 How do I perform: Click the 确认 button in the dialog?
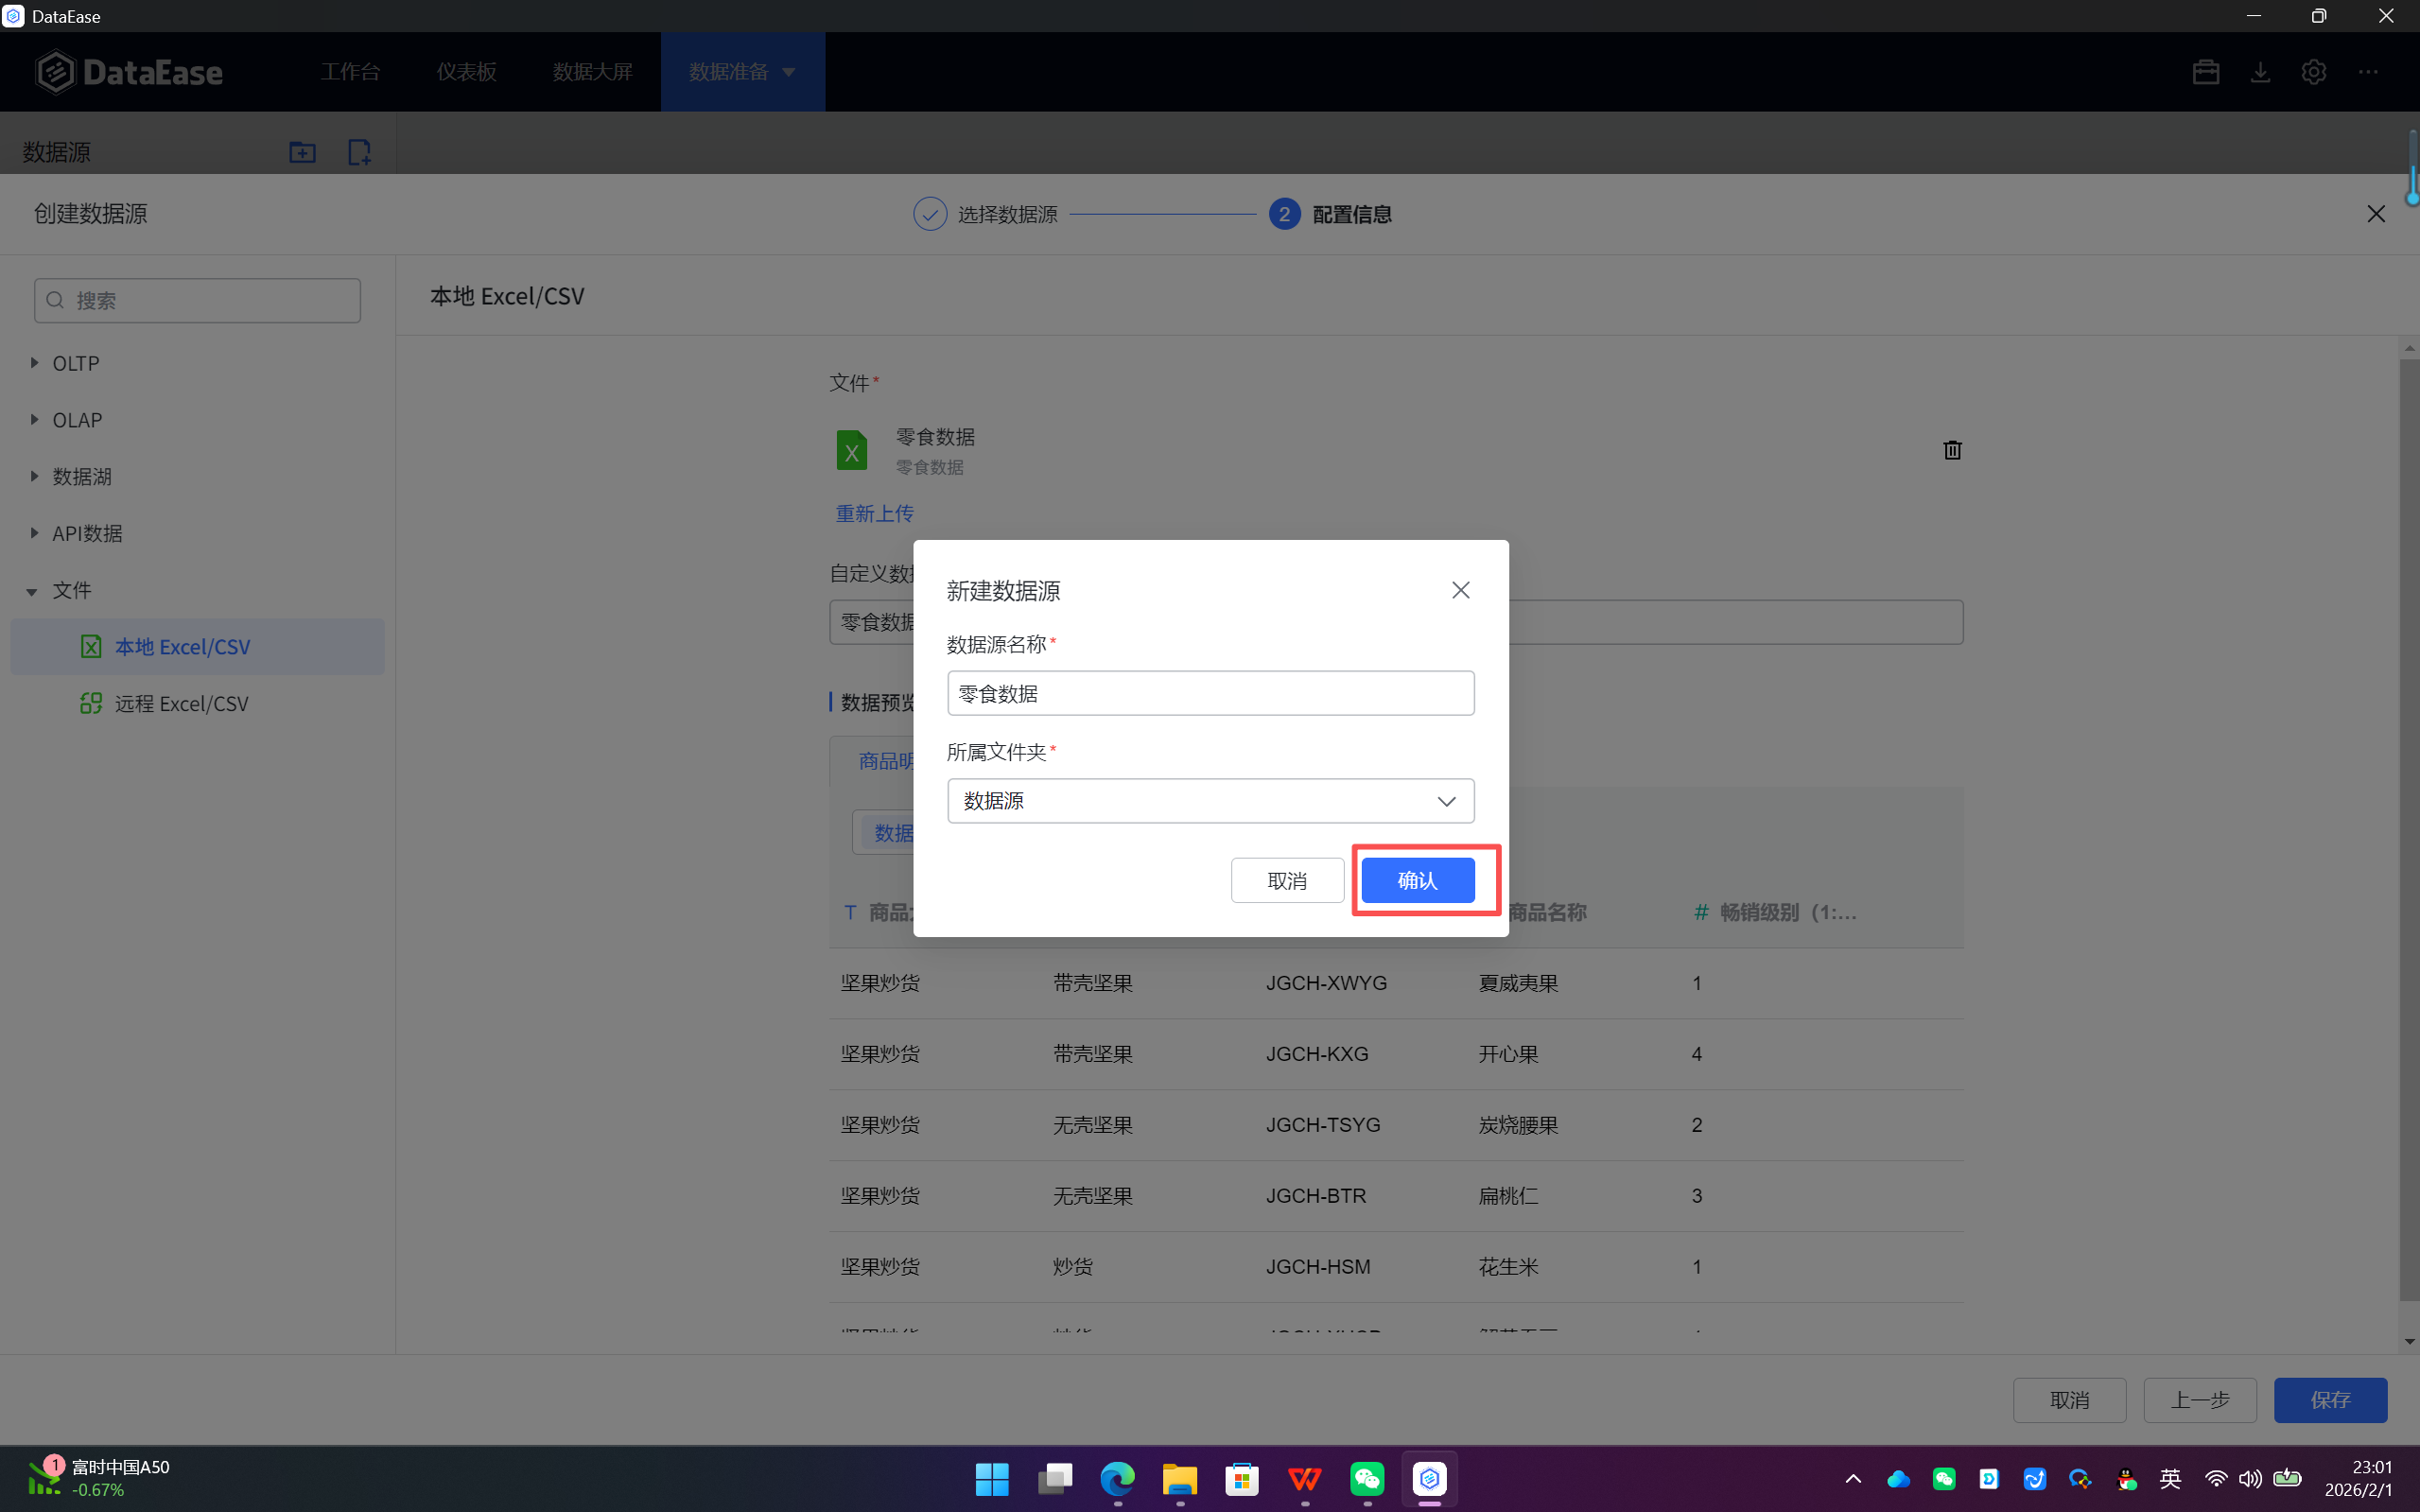[x=1417, y=880]
